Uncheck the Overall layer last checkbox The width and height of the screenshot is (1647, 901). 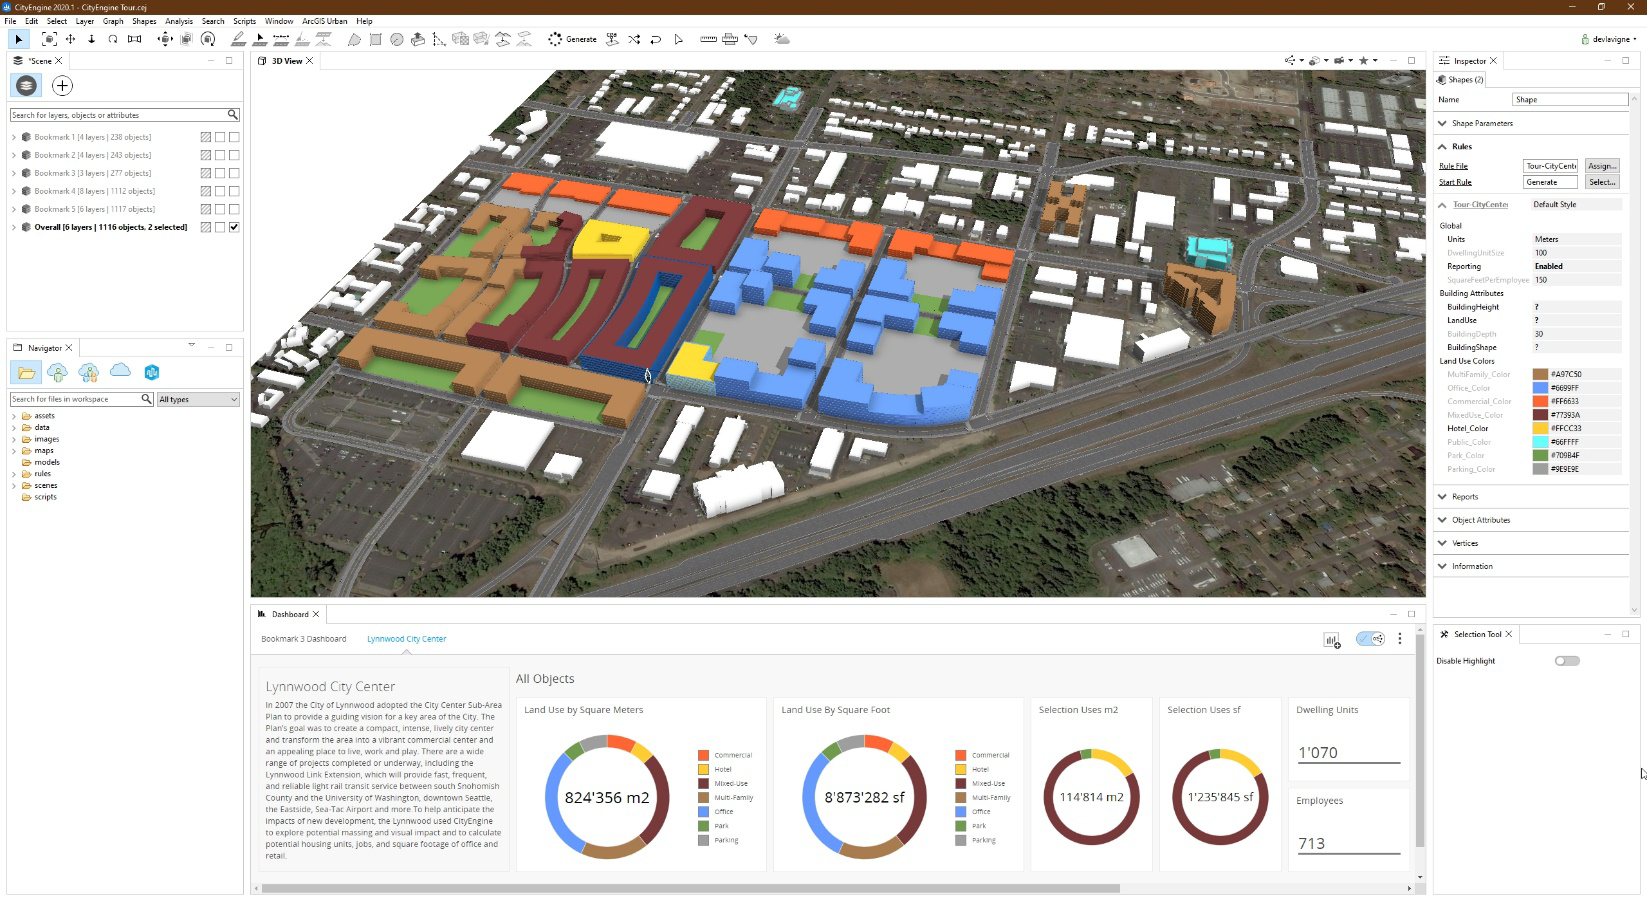coord(234,227)
